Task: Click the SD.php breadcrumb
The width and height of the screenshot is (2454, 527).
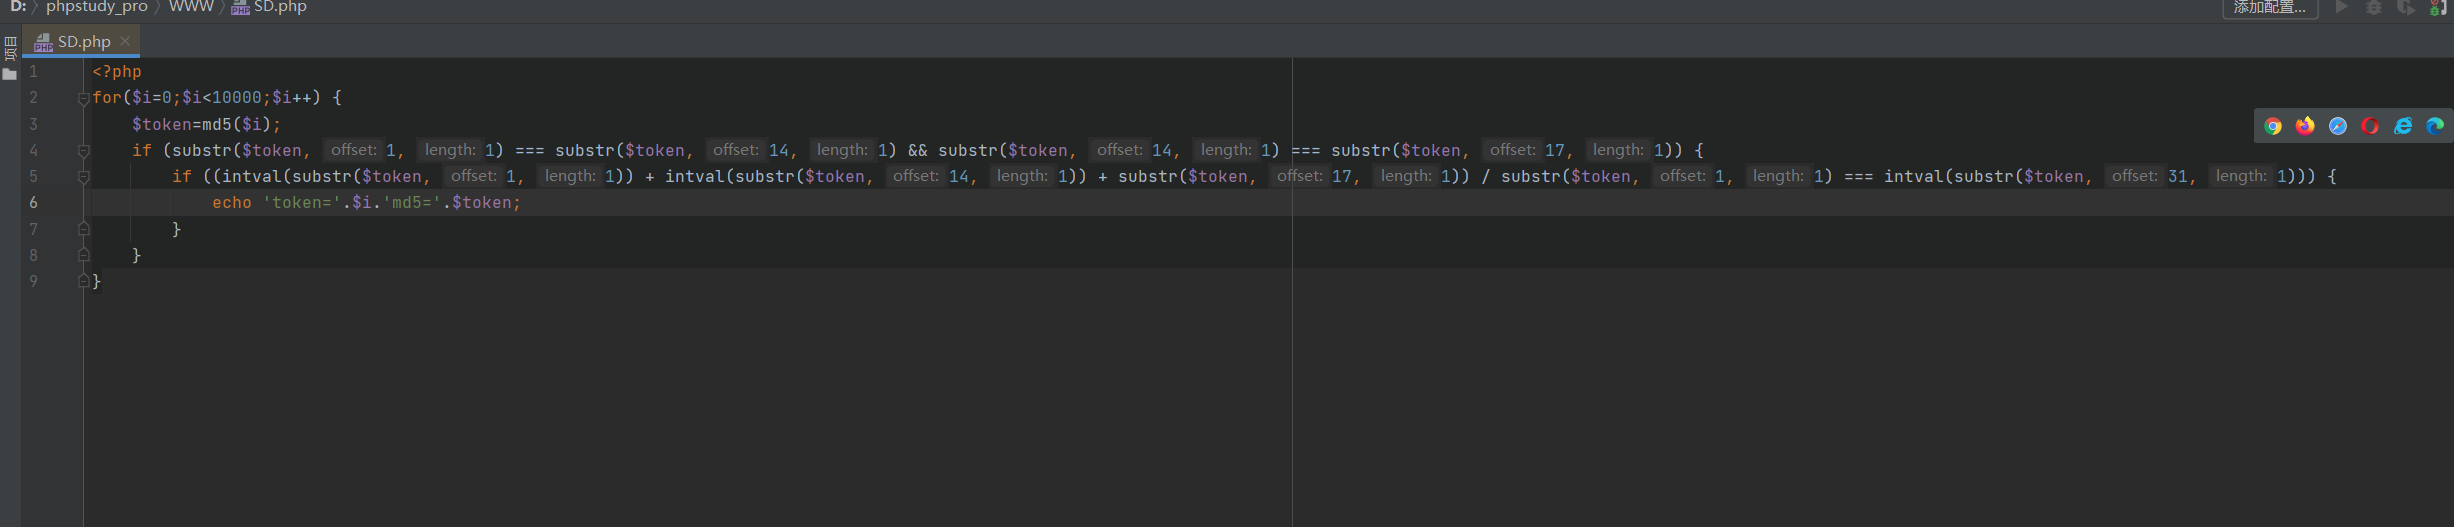Action: pyautogui.click(x=269, y=7)
